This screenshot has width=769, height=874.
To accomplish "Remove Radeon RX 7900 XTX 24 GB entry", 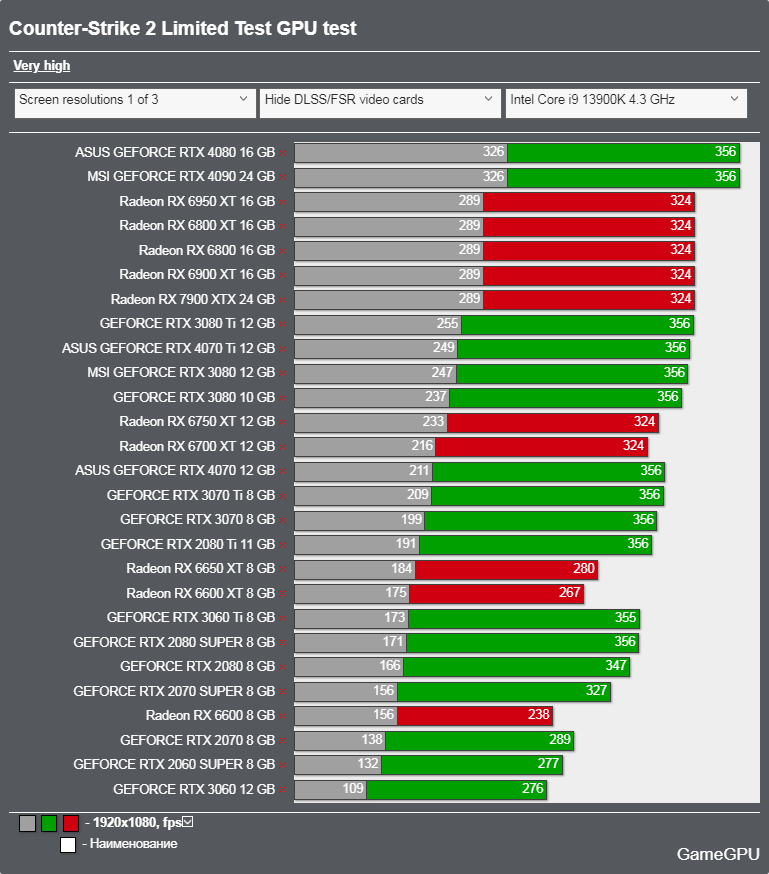I will [283, 300].
